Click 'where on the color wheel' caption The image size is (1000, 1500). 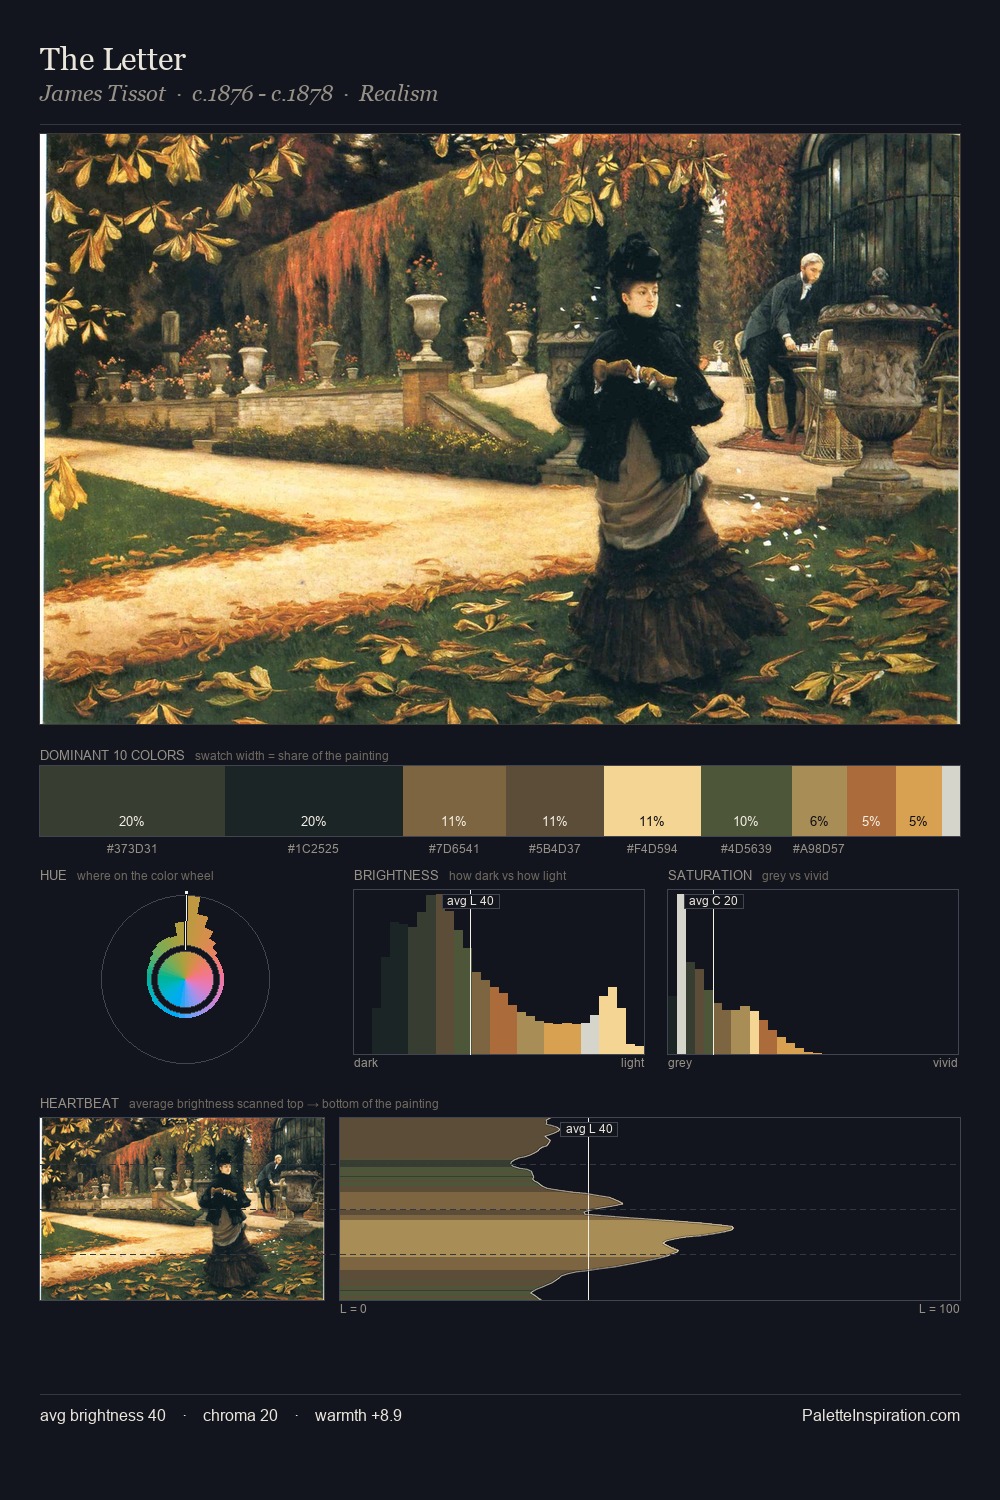145,876
